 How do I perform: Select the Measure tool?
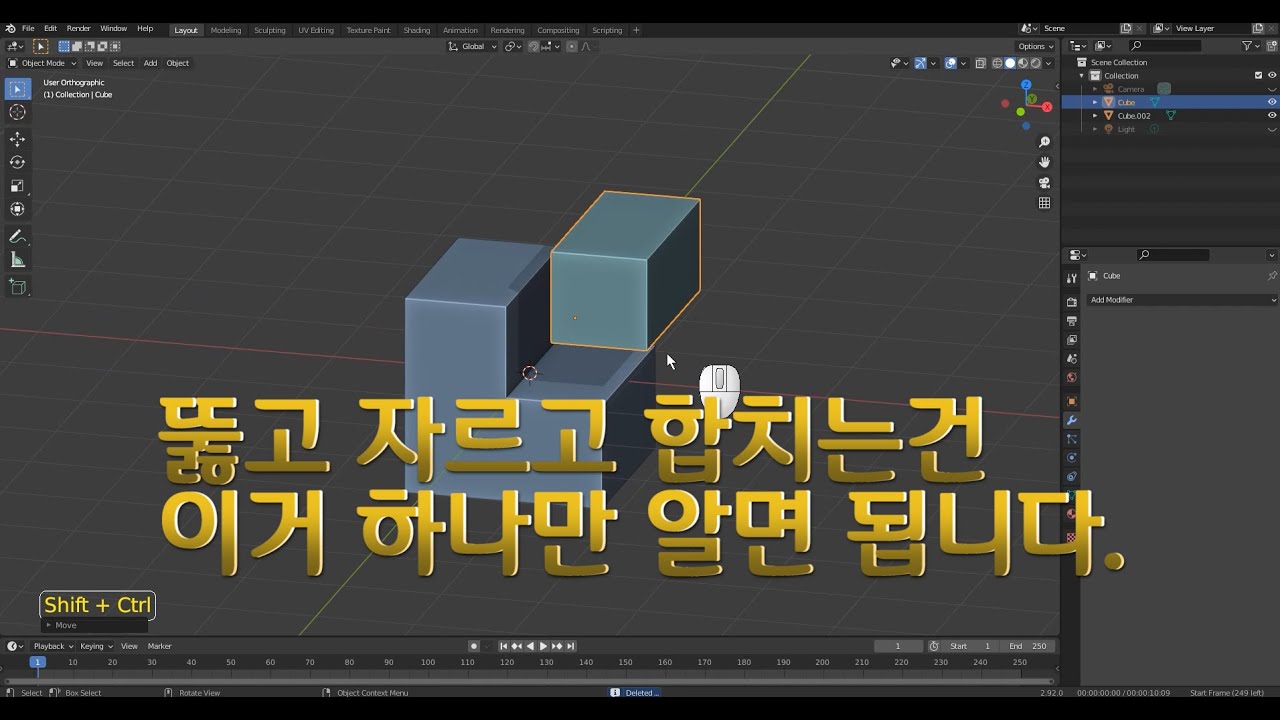pos(17,260)
